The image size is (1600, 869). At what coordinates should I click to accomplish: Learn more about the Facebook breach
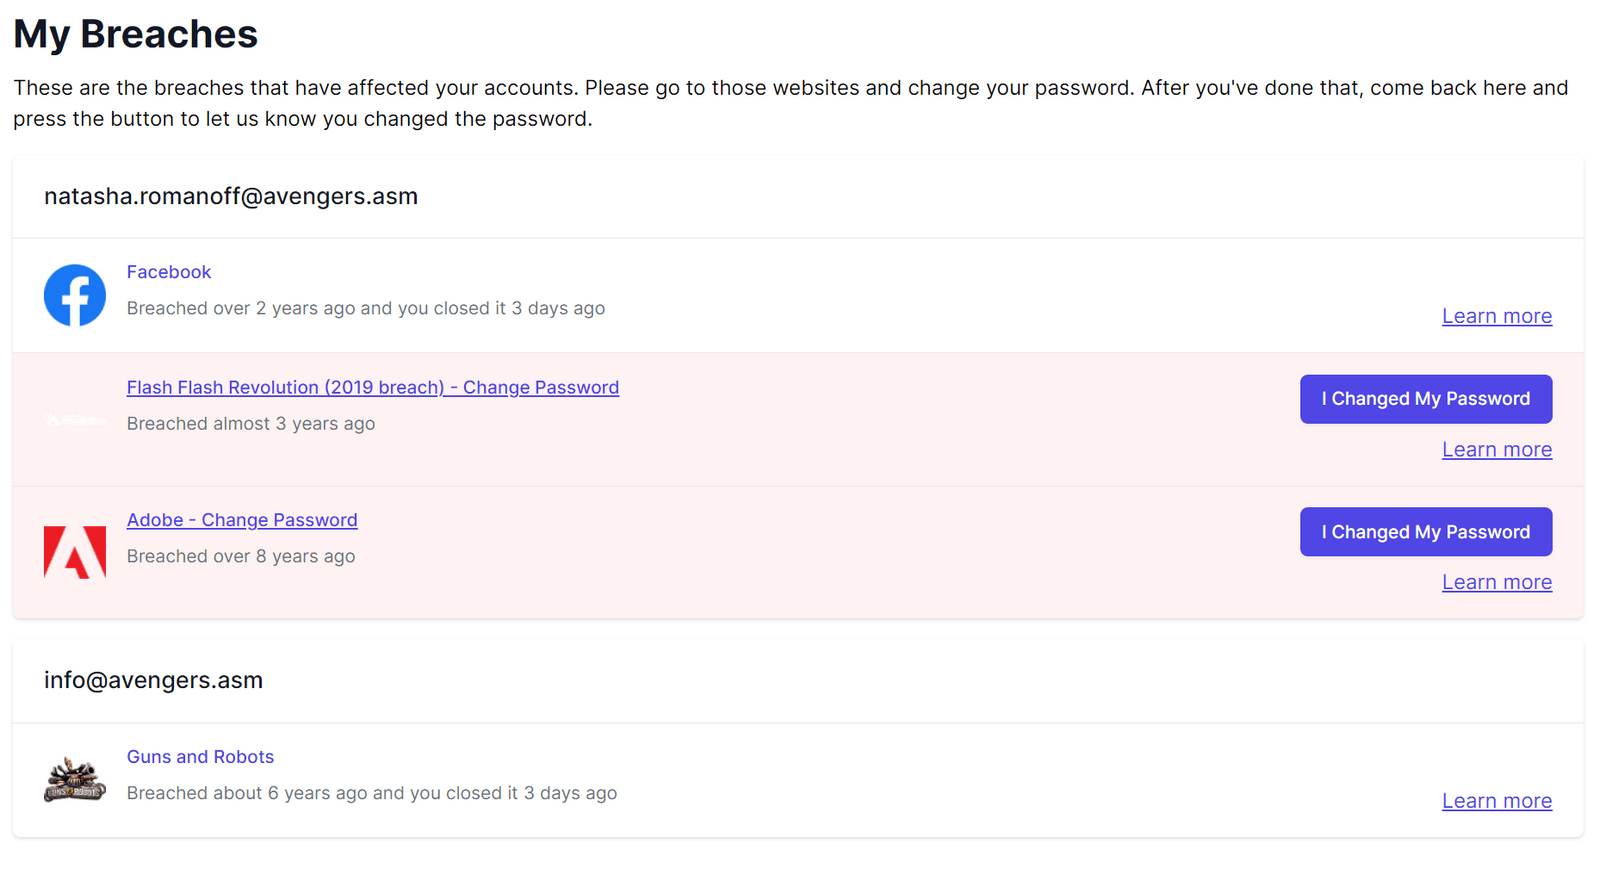[1496, 316]
